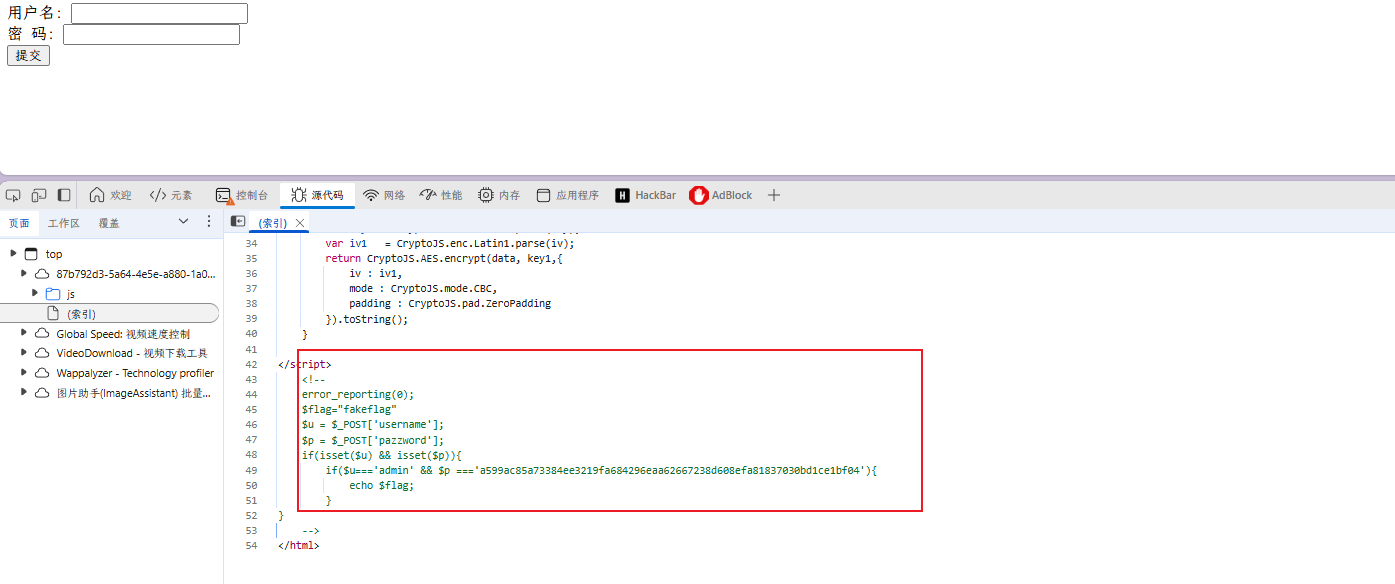
Task: Select the 覆盖 navigator subtab
Action: click(109, 223)
